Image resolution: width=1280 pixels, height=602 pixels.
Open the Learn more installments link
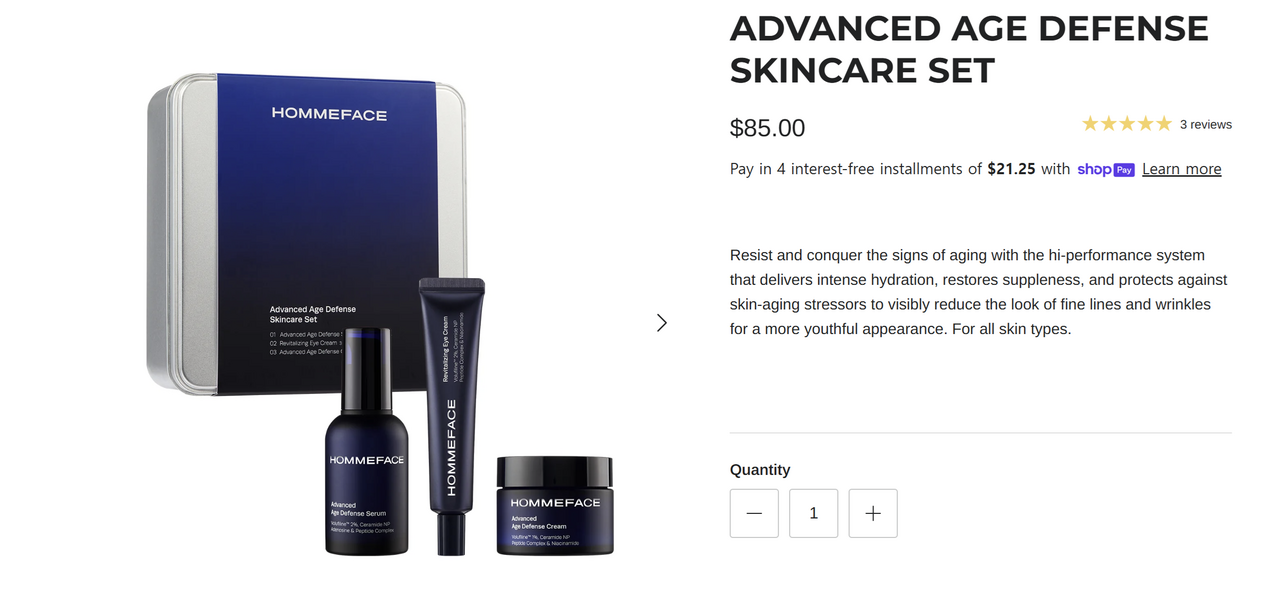(1182, 169)
